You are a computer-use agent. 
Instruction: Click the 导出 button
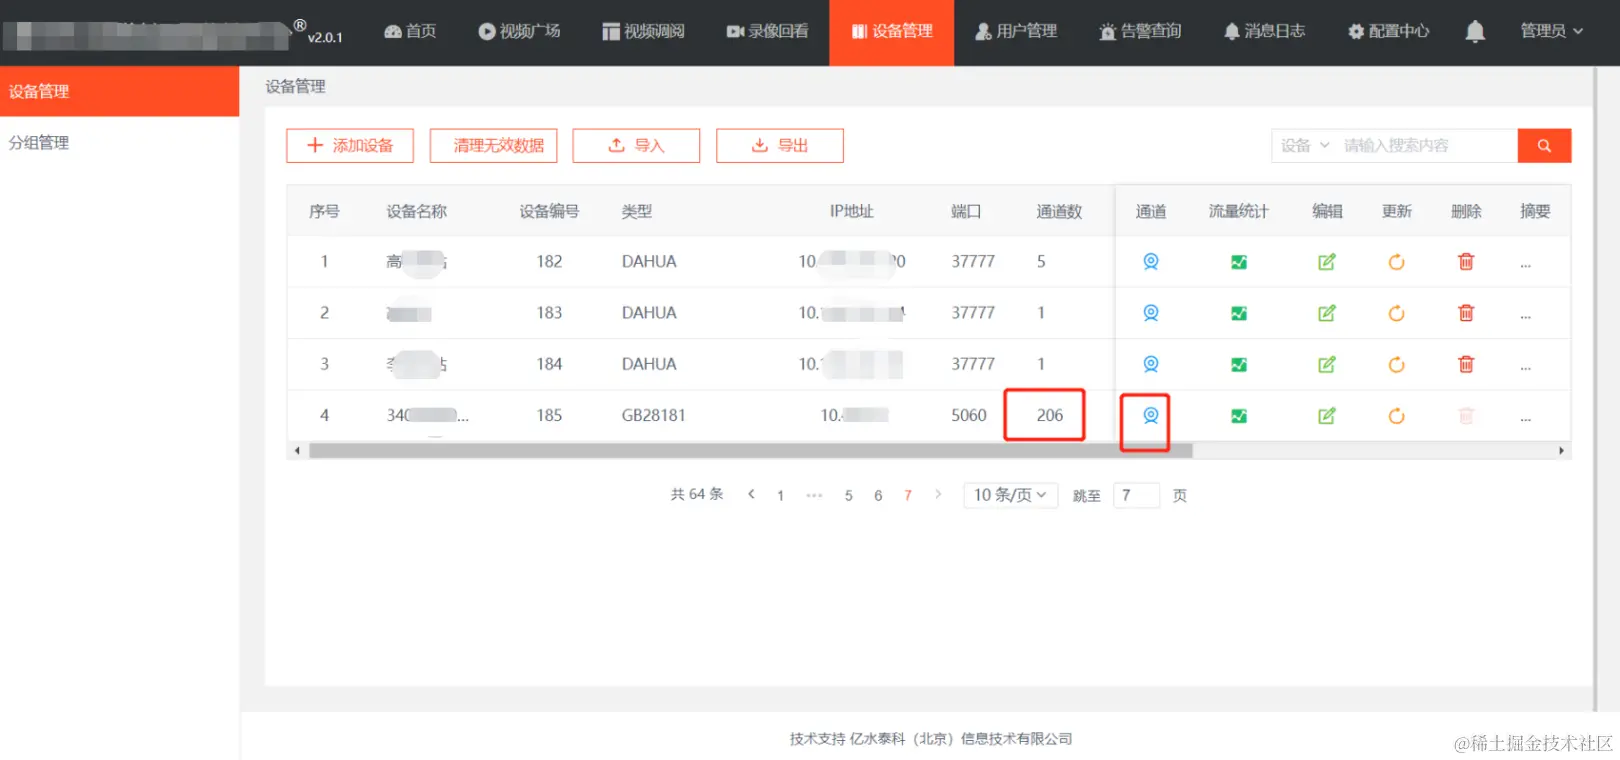point(780,146)
